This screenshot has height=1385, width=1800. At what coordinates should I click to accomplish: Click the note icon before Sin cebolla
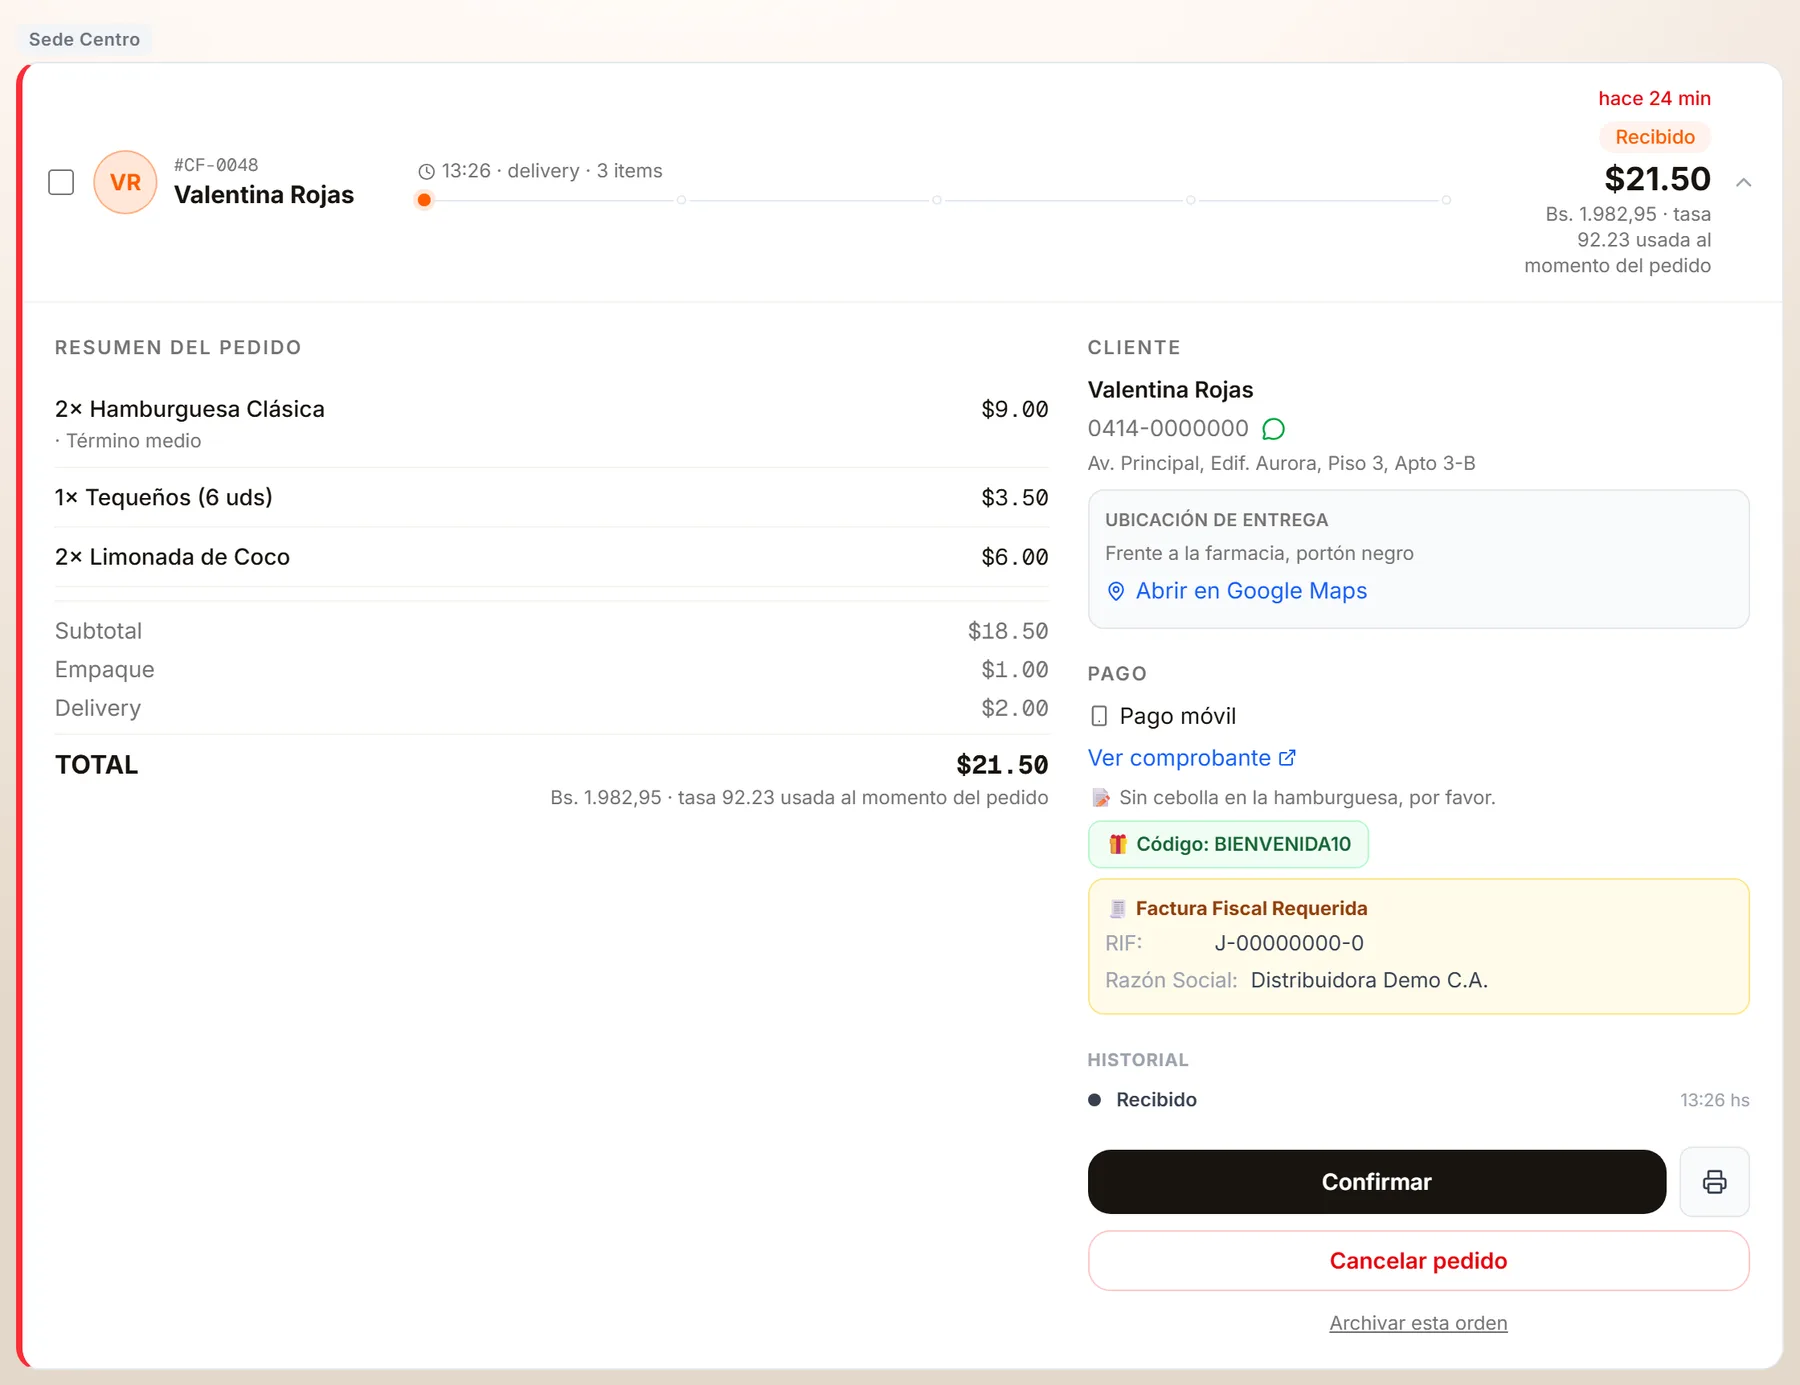[1100, 797]
